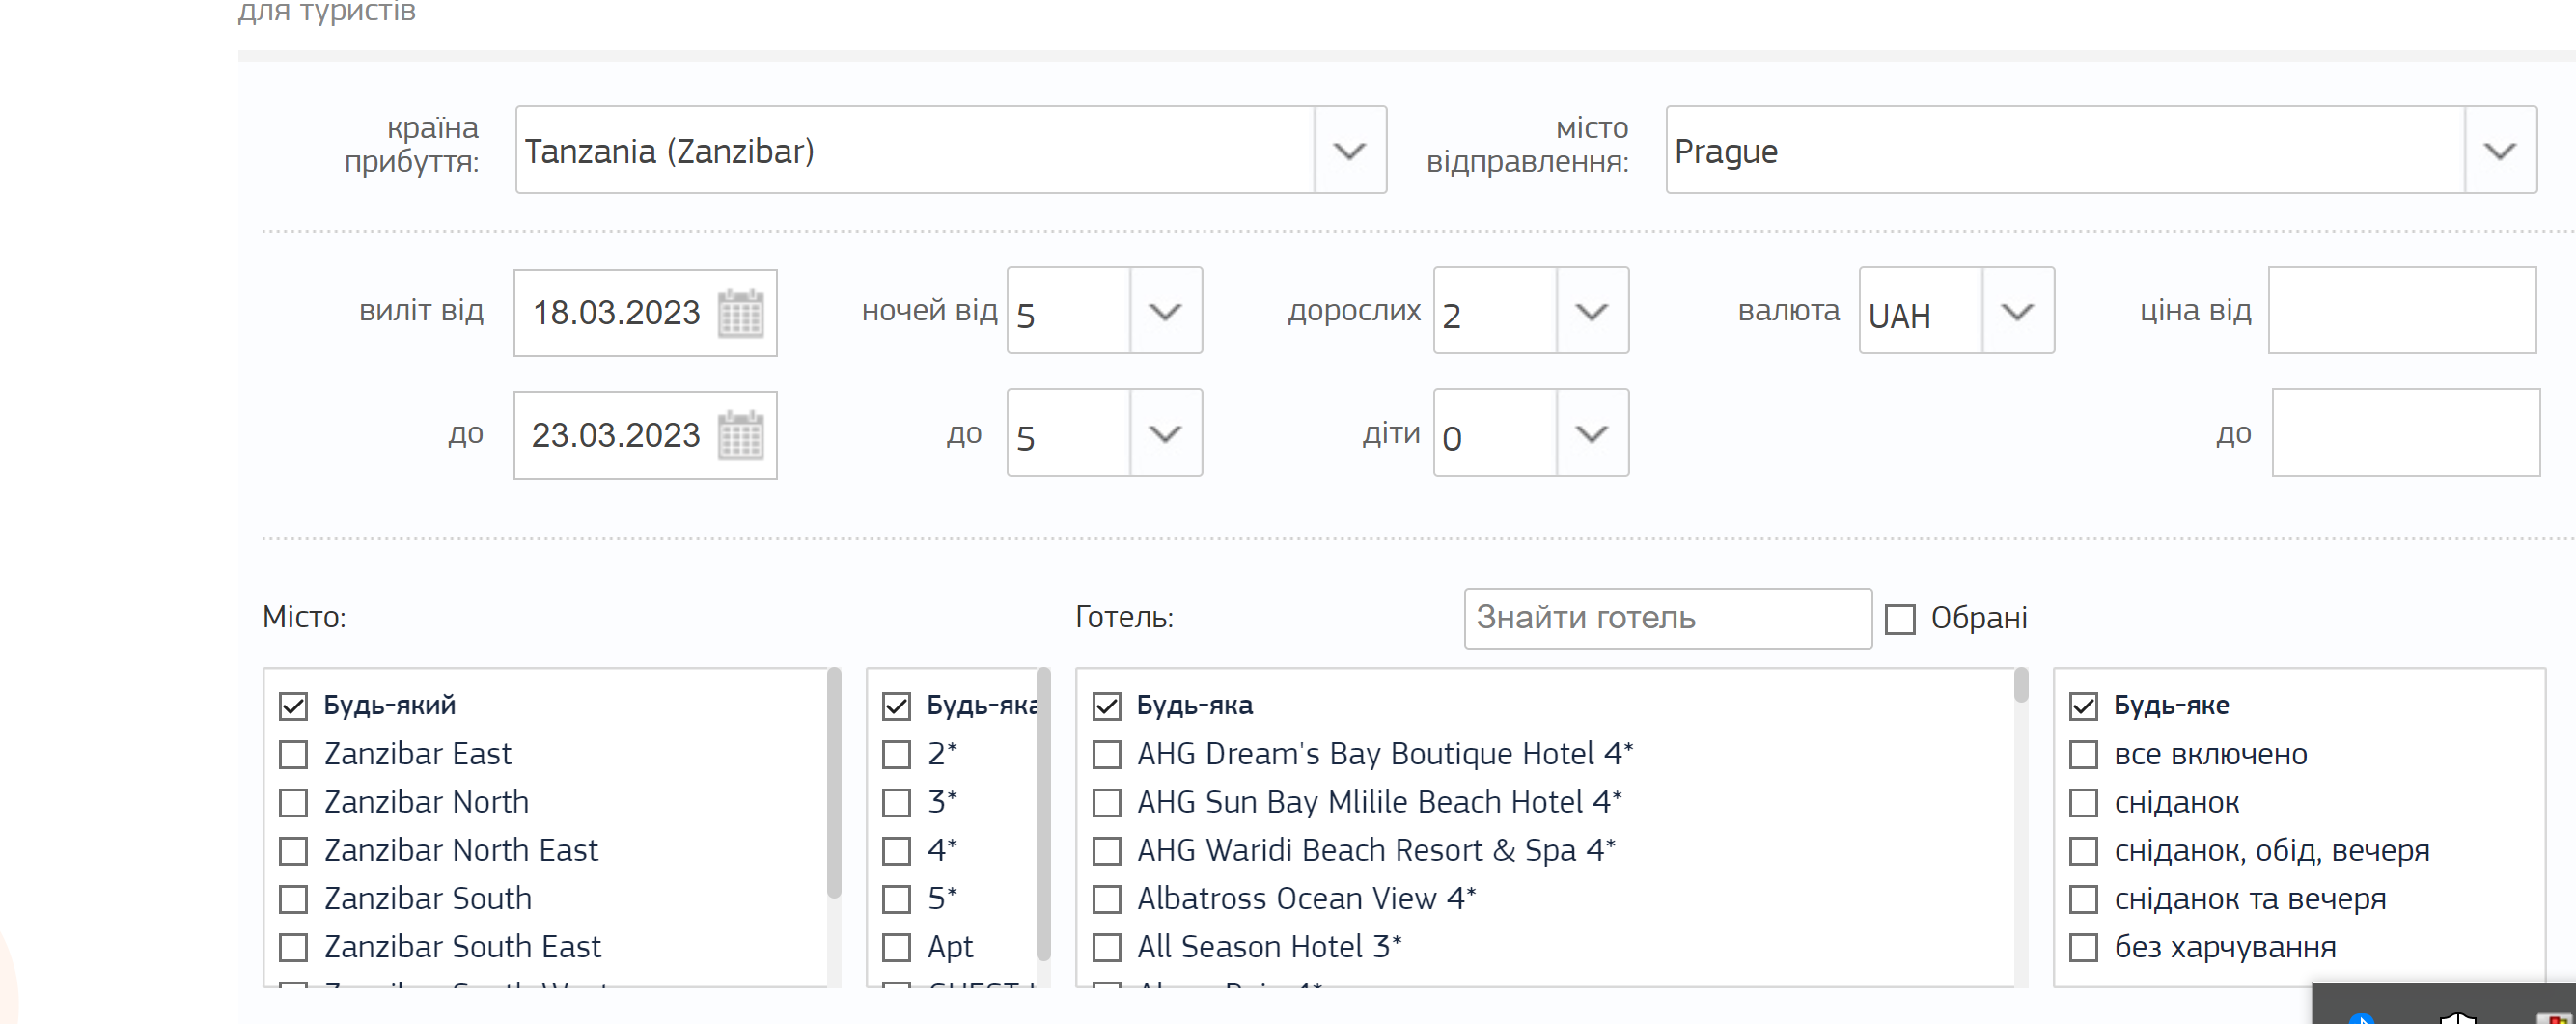
Task: Select the без харчування meal checkbox
Action: 2083,947
